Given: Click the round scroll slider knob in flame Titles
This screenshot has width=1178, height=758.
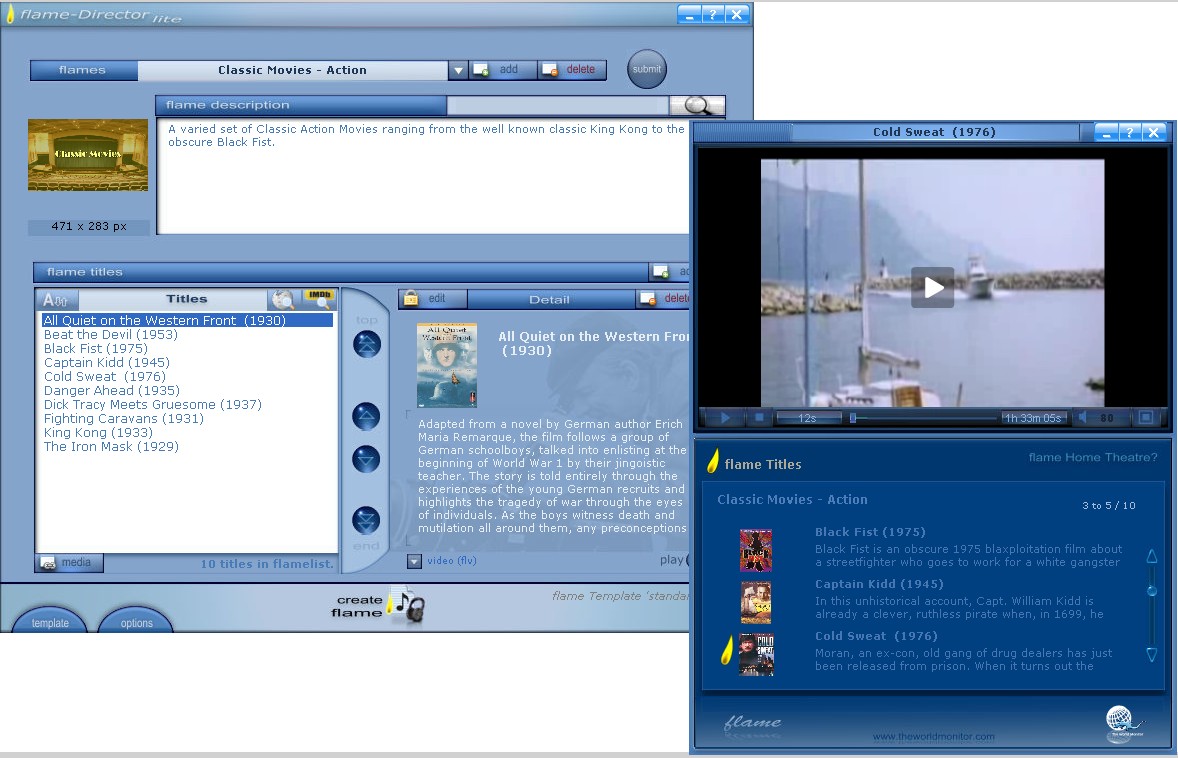Looking at the screenshot, I should [x=1152, y=591].
